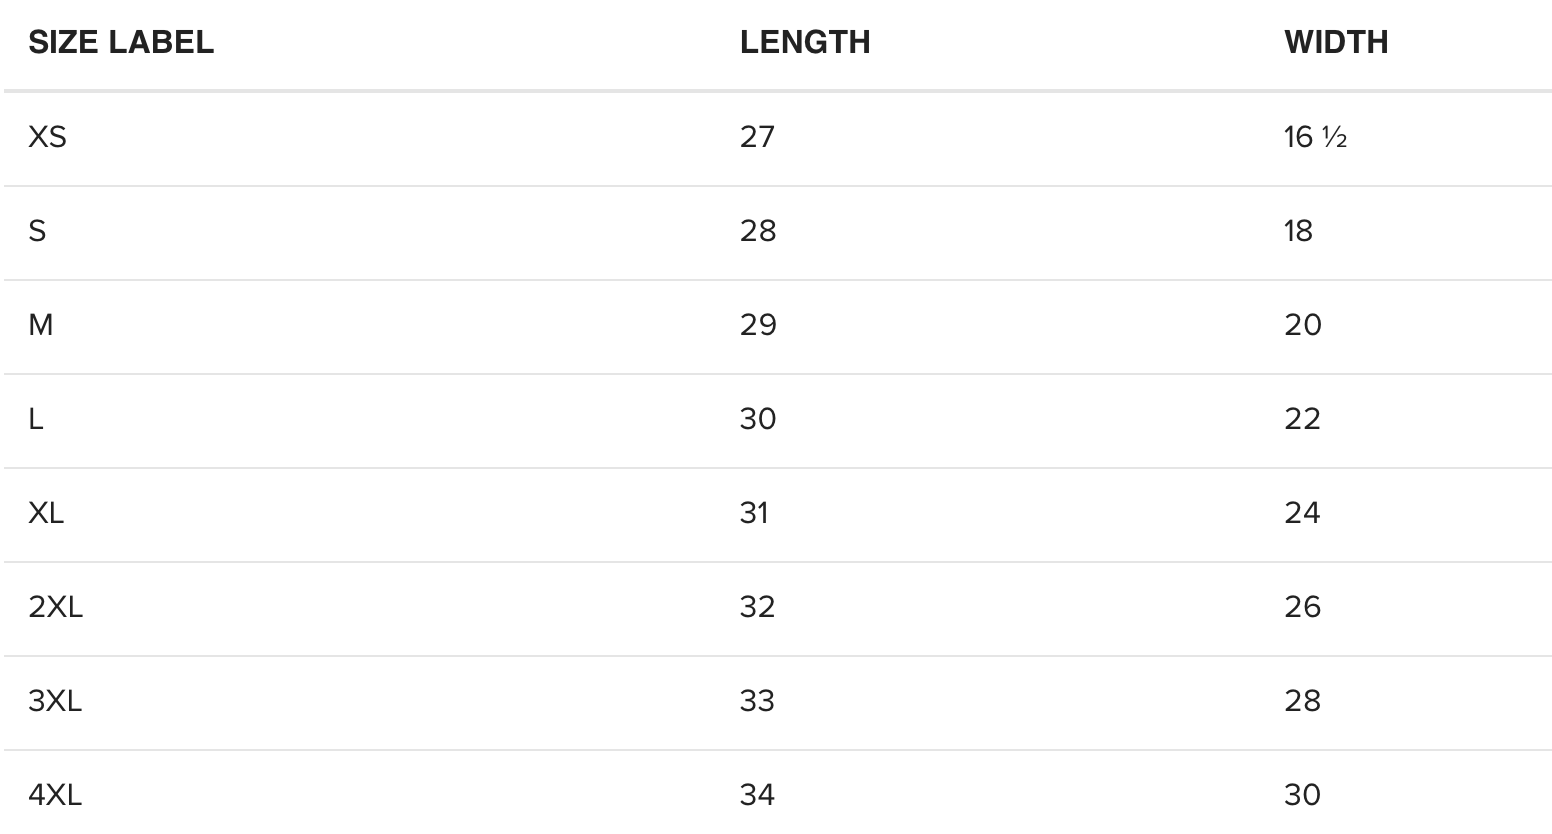Click the WIDTH column header

pyautogui.click(x=1336, y=42)
